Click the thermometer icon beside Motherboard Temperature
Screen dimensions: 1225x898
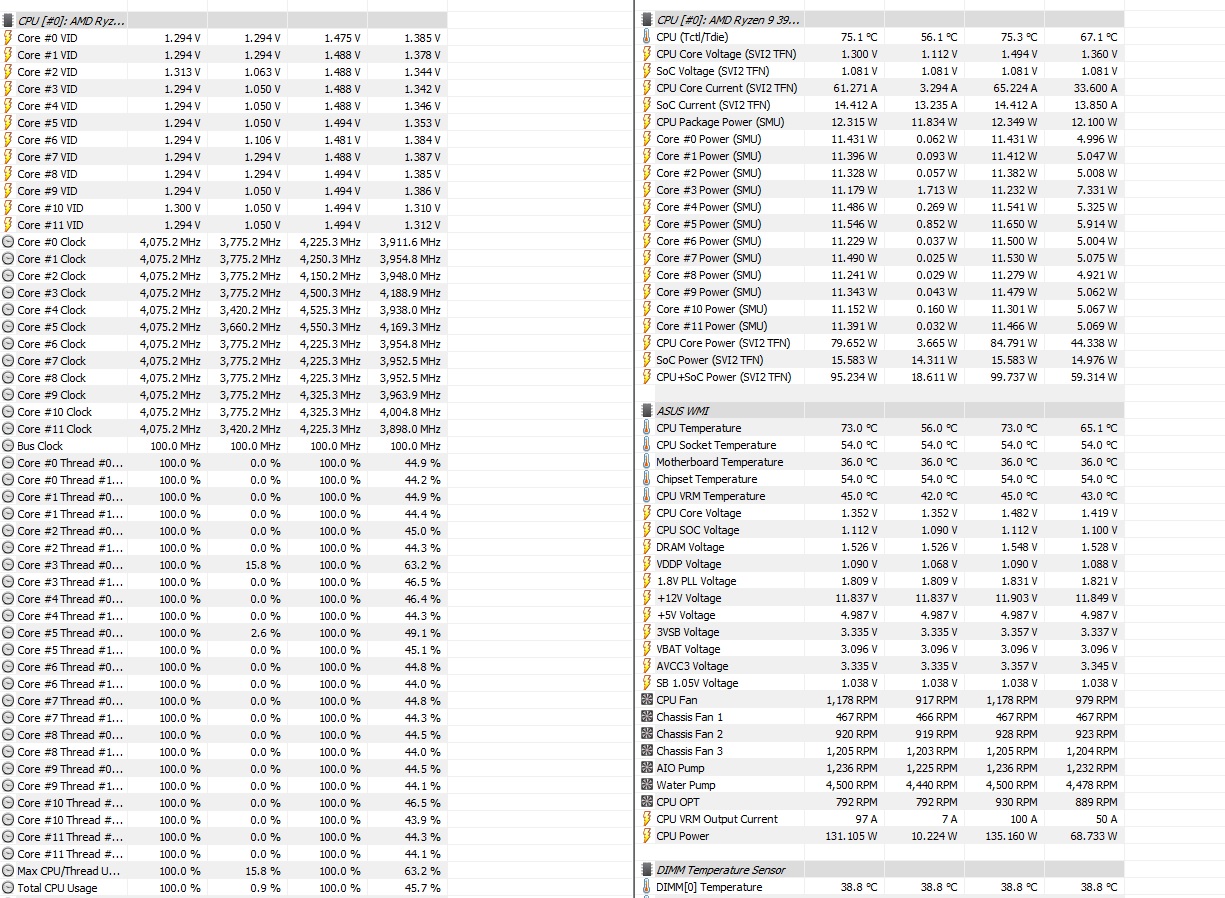click(x=646, y=461)
